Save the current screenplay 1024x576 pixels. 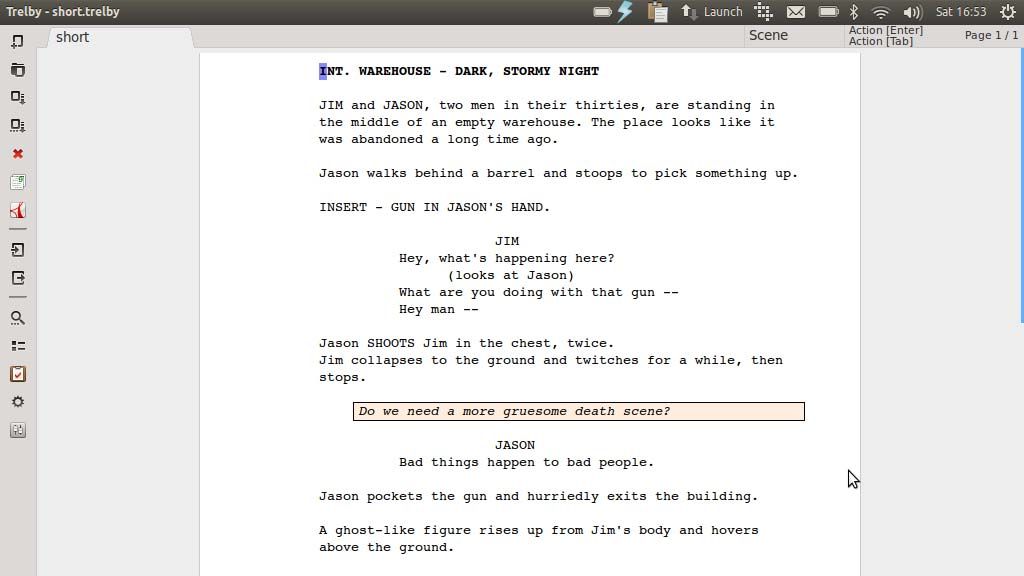[16, 97]
